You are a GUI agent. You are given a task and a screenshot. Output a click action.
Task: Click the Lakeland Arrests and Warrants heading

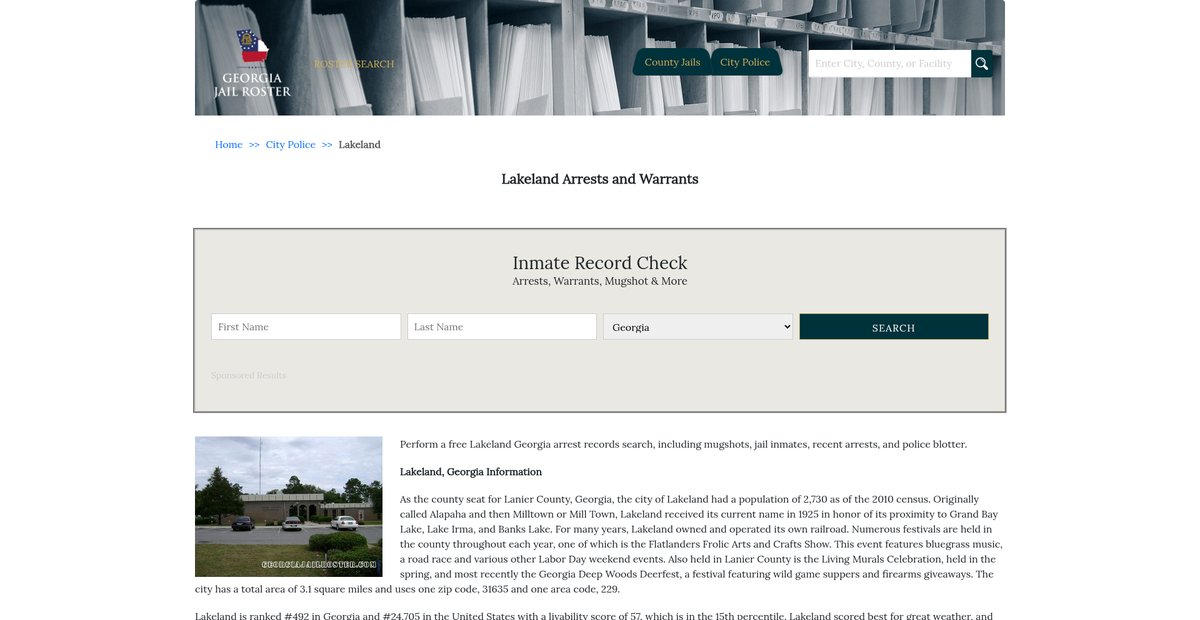(x=599, y=179)
